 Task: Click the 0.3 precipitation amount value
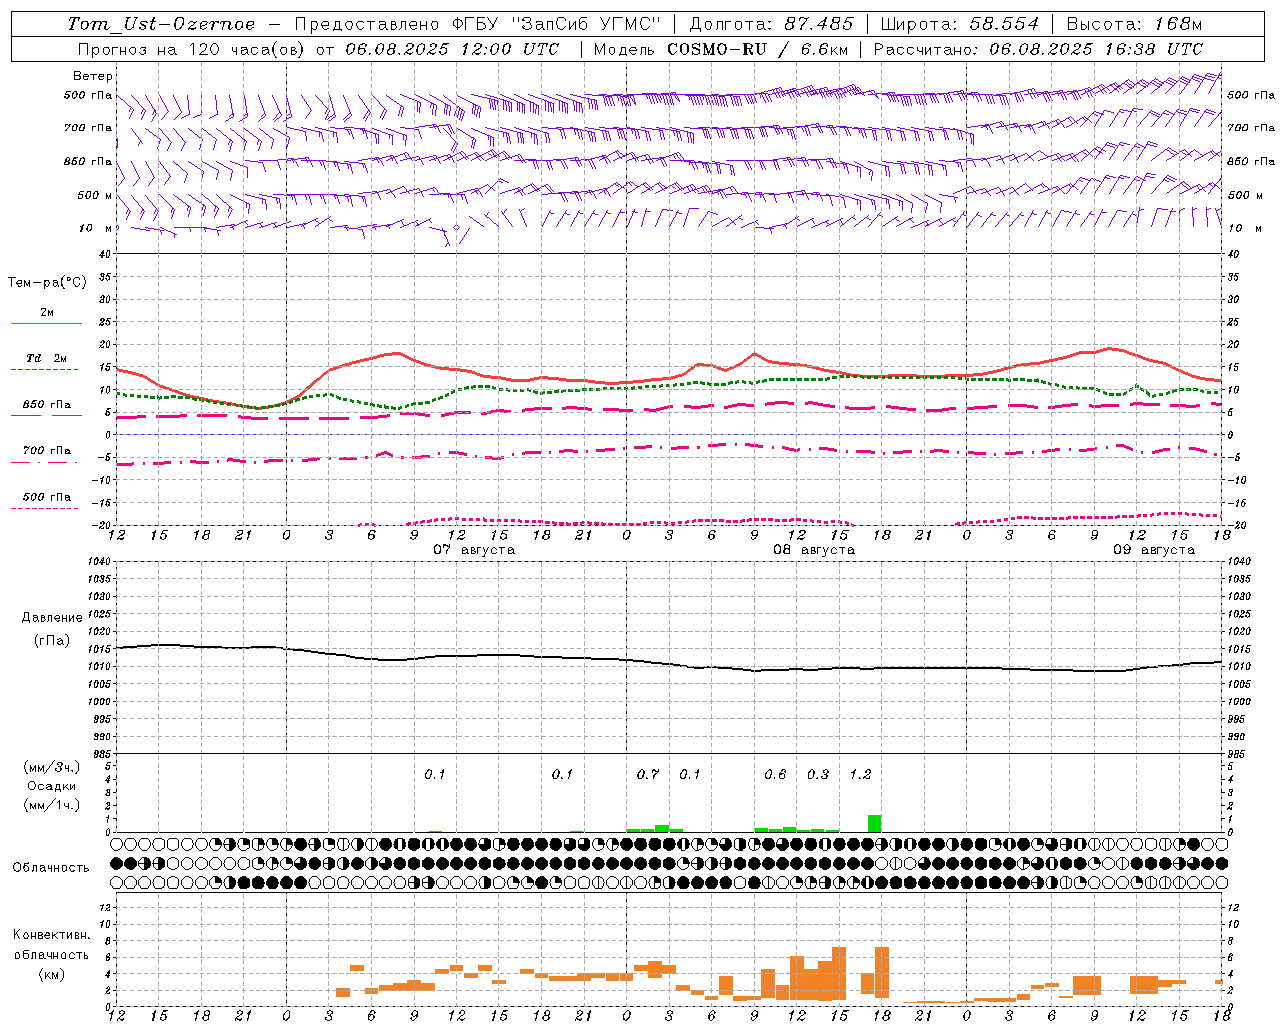(818, 774)
